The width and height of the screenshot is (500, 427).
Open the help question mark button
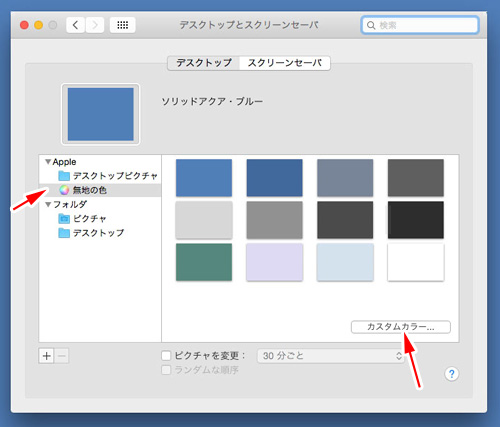click(452, 374)
